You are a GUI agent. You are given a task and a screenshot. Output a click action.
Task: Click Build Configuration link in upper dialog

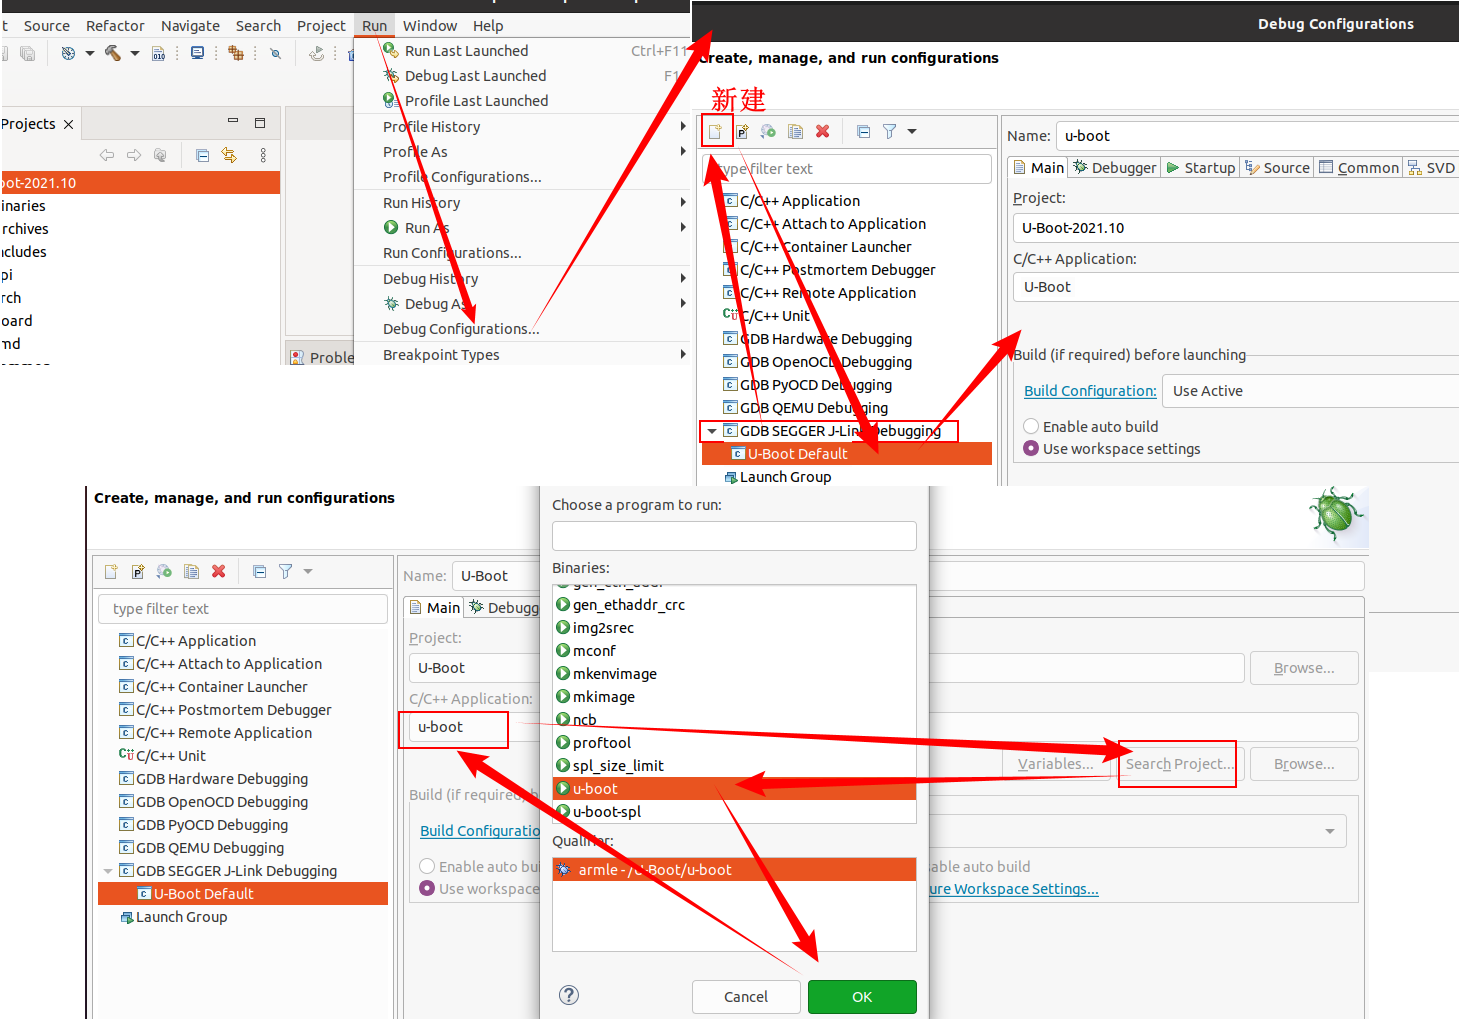(1090, 391)
